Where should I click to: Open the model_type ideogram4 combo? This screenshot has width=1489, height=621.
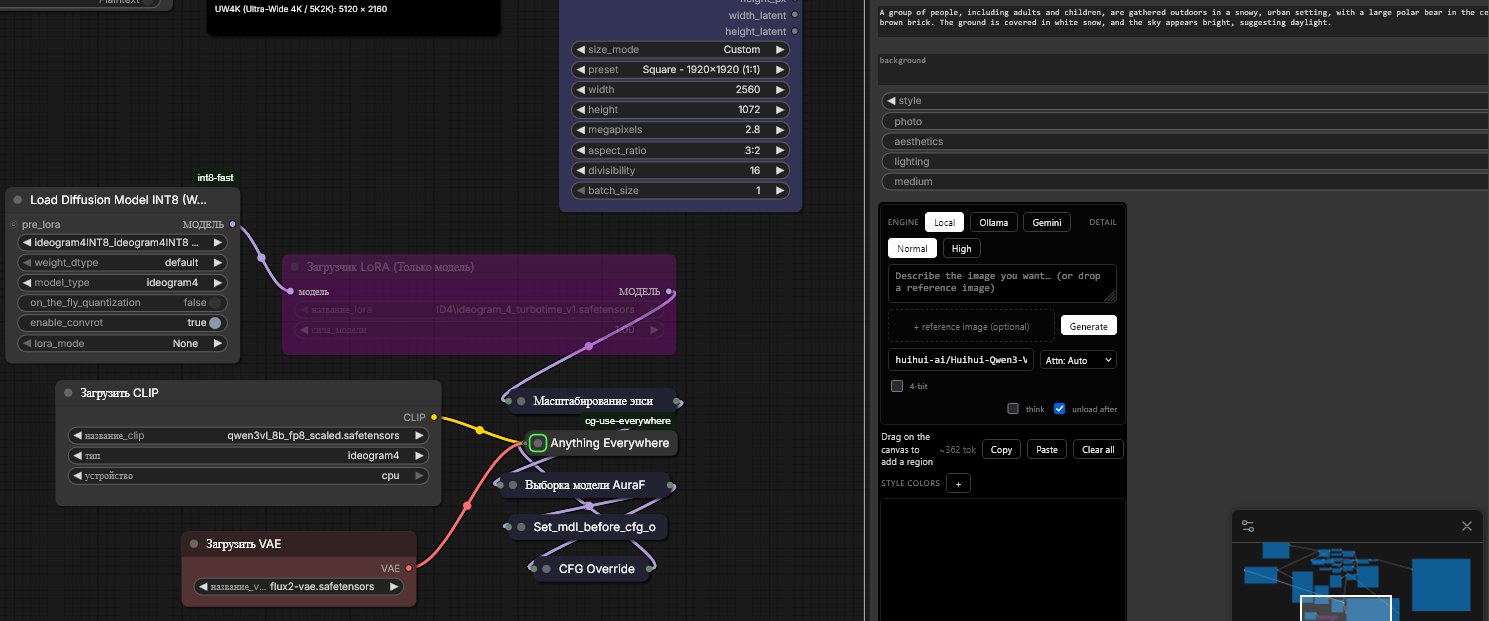[x=122, y=283]
